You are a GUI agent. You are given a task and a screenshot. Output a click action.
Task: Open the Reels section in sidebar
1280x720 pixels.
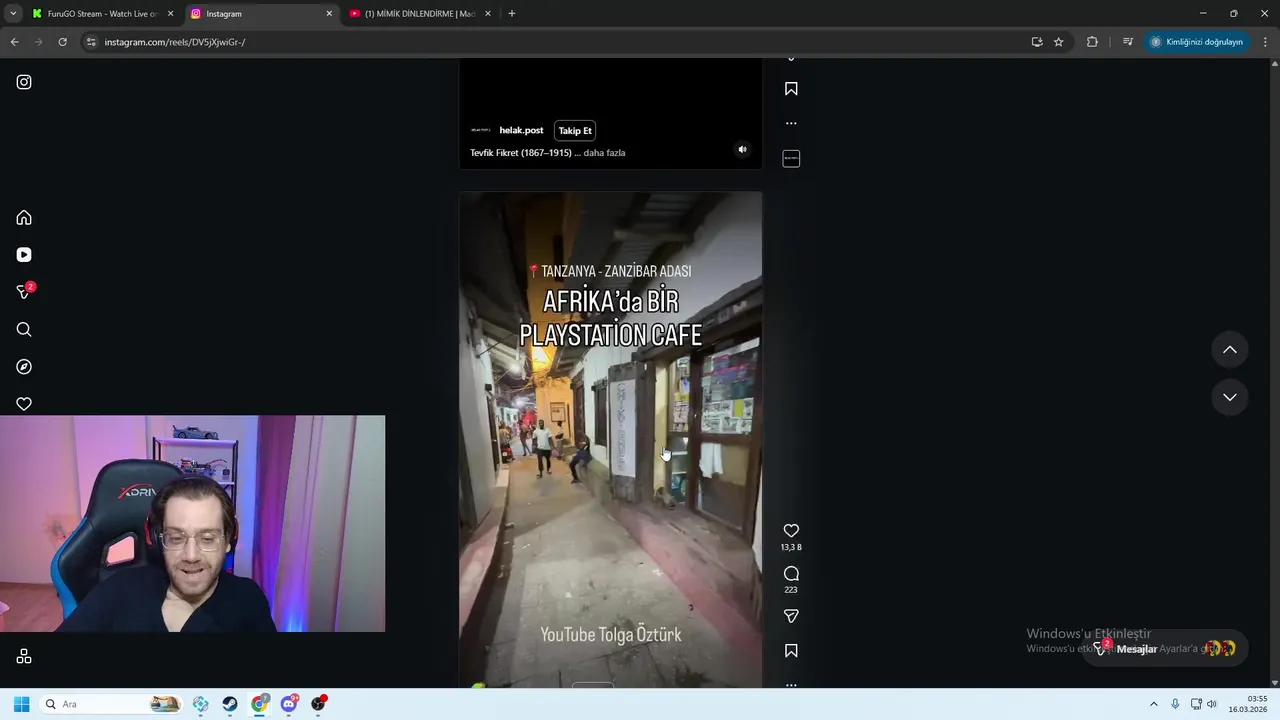point(24,255)
